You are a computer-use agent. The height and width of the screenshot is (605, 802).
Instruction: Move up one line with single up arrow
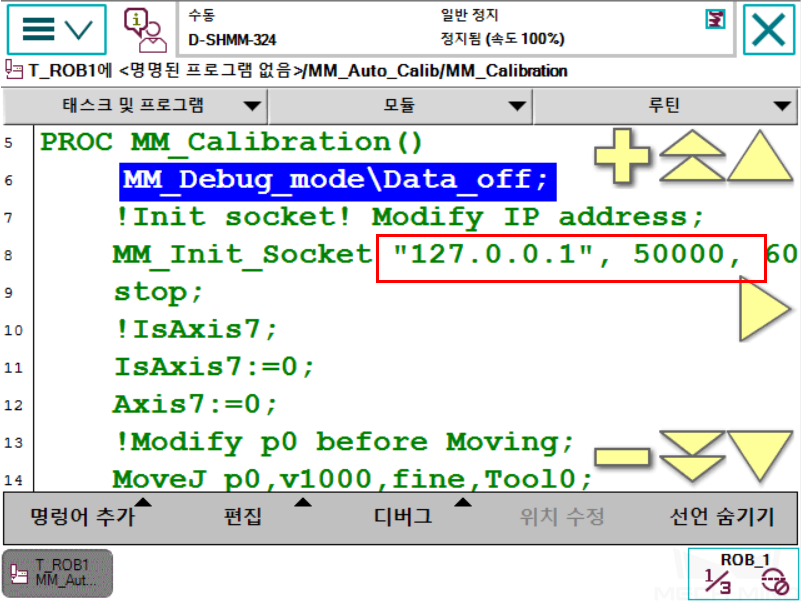[760, 155]
